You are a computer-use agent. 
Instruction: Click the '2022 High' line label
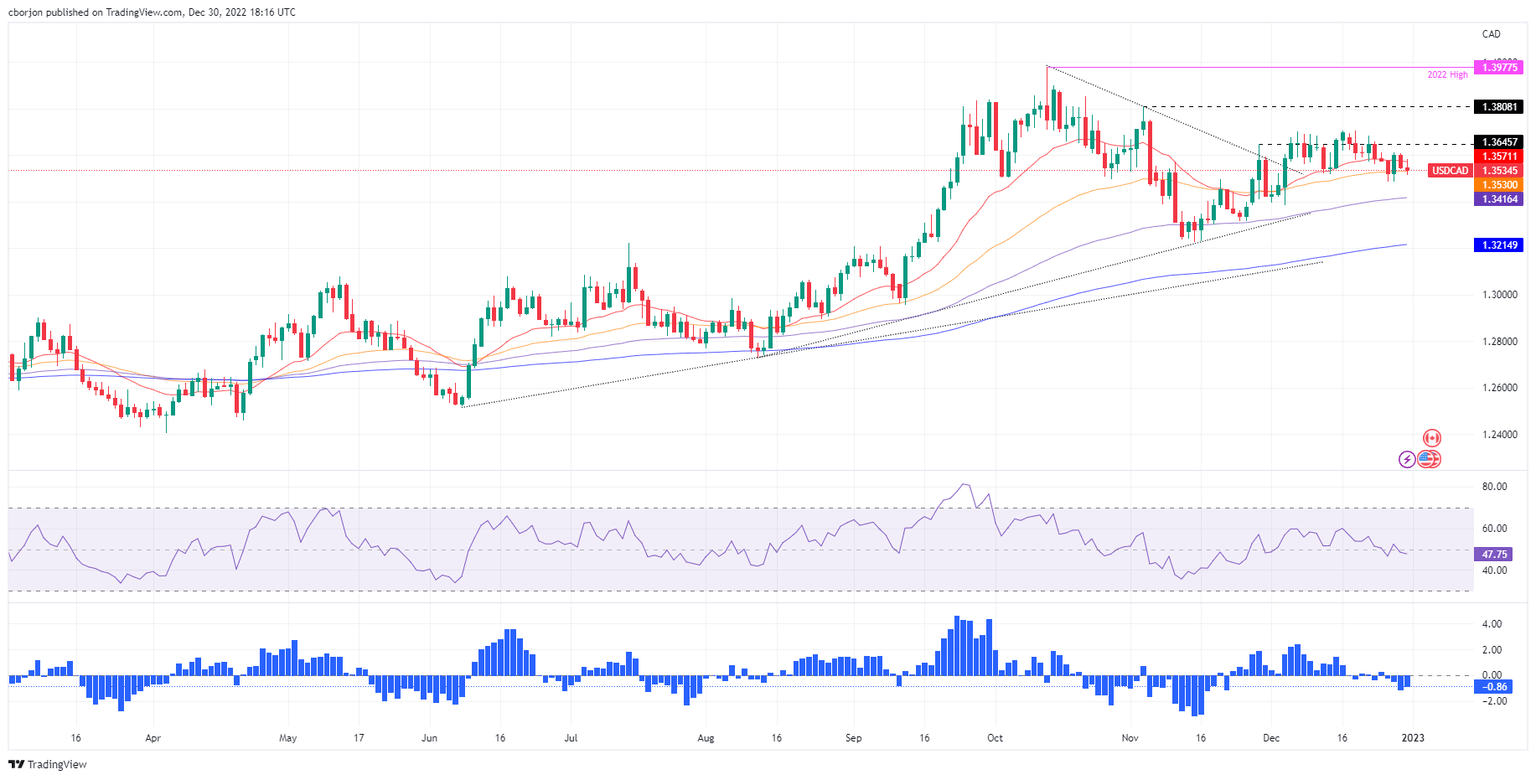(1447, 76)
